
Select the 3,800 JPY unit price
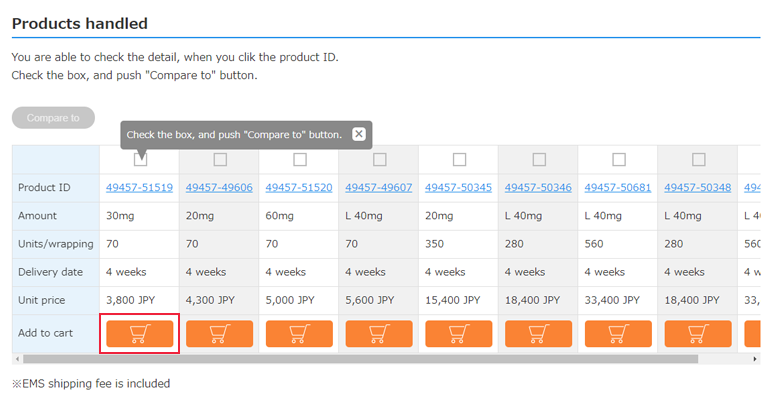pos(131,300)
